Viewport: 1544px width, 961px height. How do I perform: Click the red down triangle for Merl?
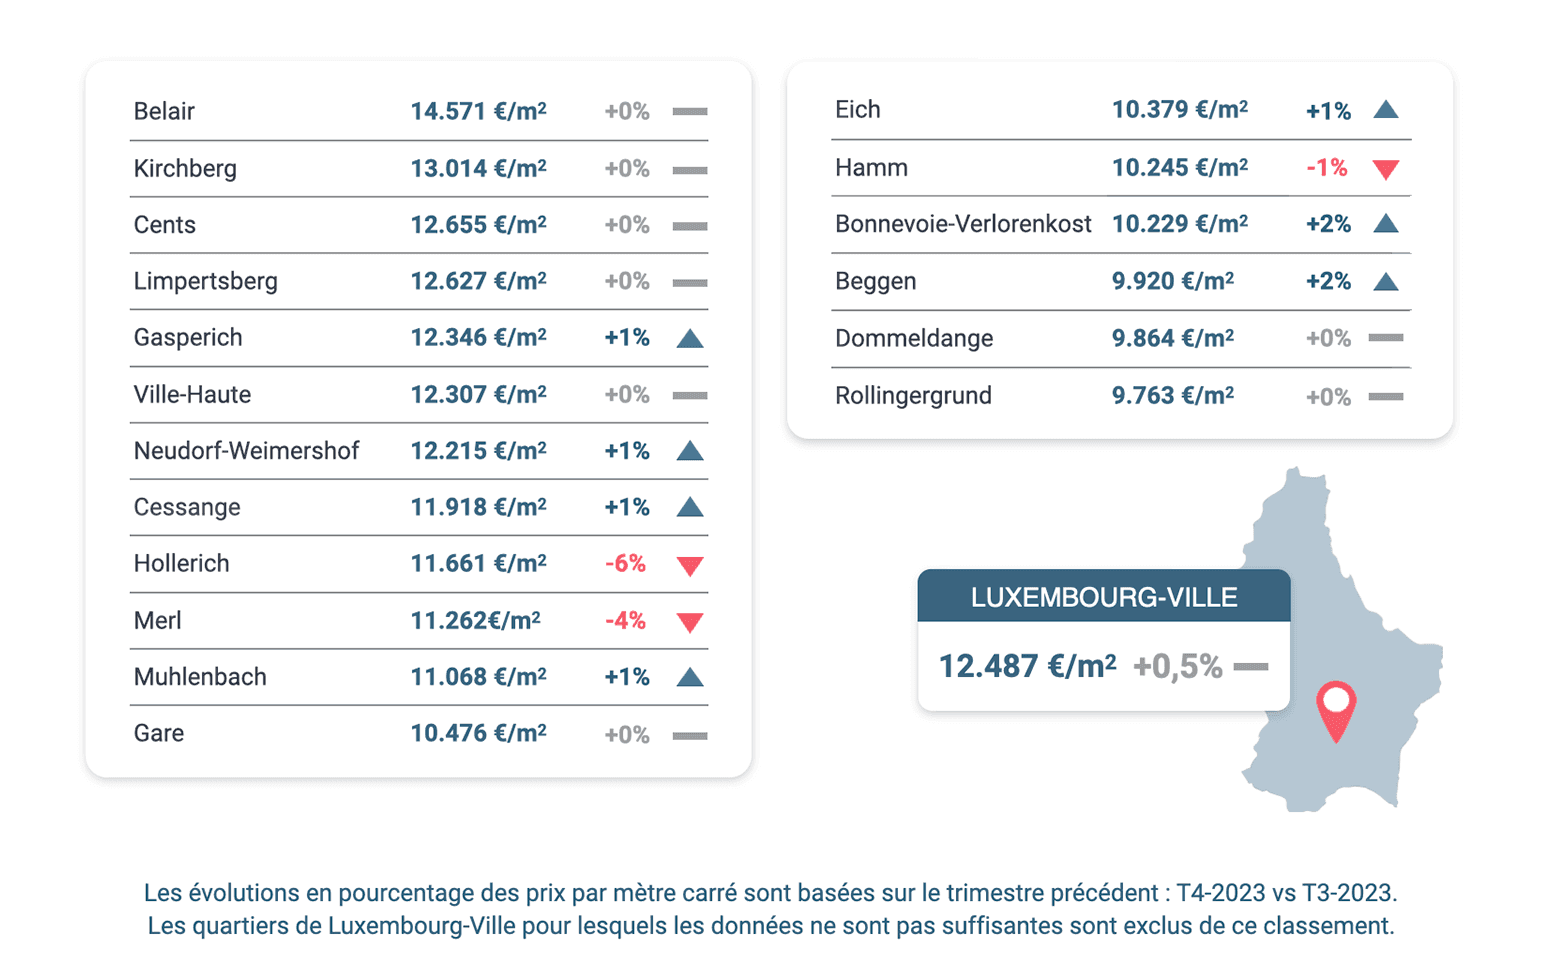click(690, 622)
